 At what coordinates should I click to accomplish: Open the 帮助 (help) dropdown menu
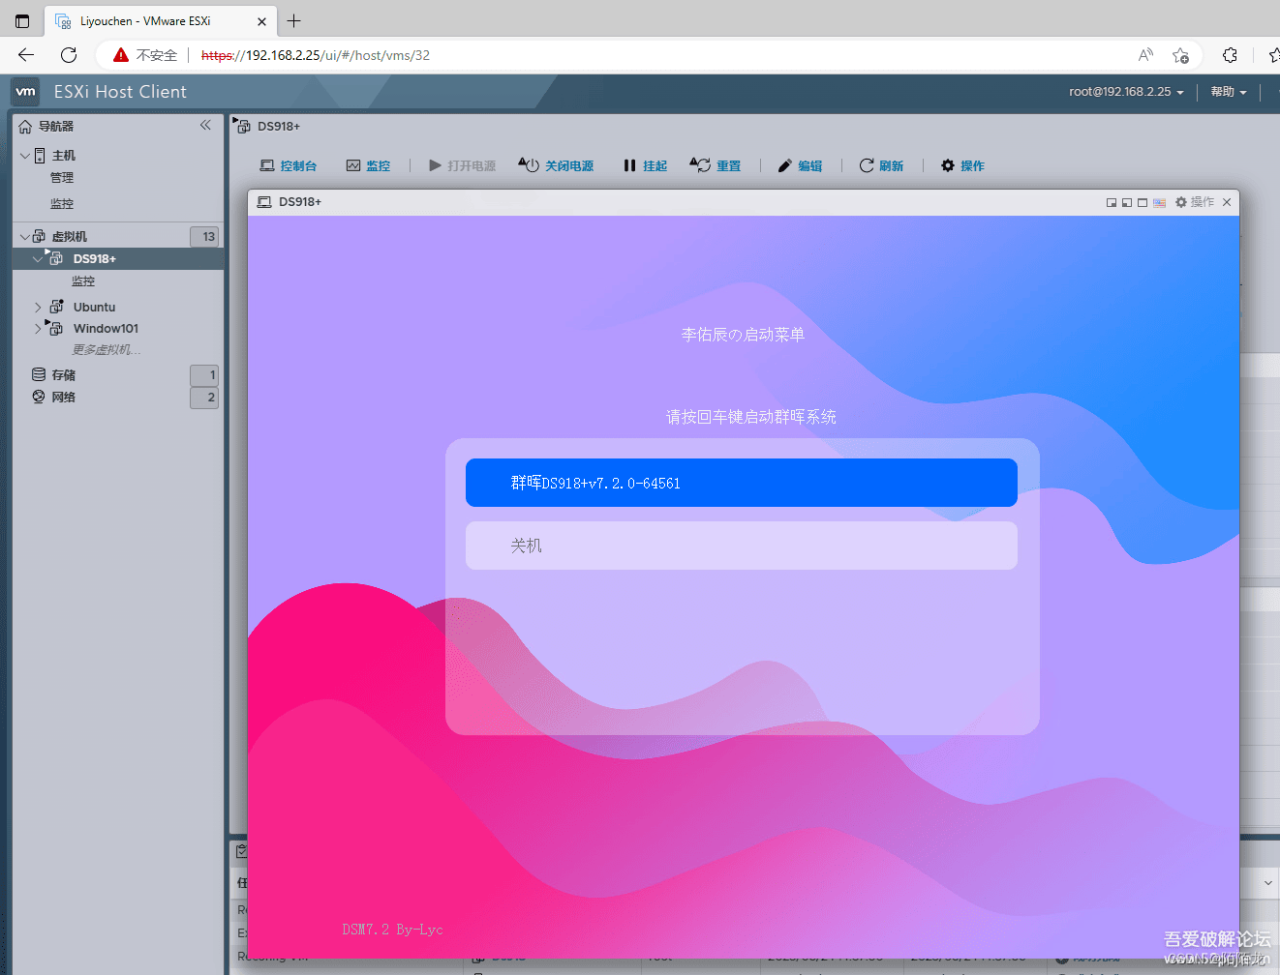pos(1227,92)
